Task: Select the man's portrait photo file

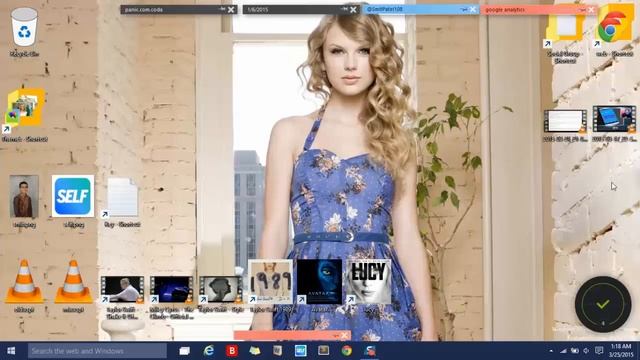Action: (24, 197)
